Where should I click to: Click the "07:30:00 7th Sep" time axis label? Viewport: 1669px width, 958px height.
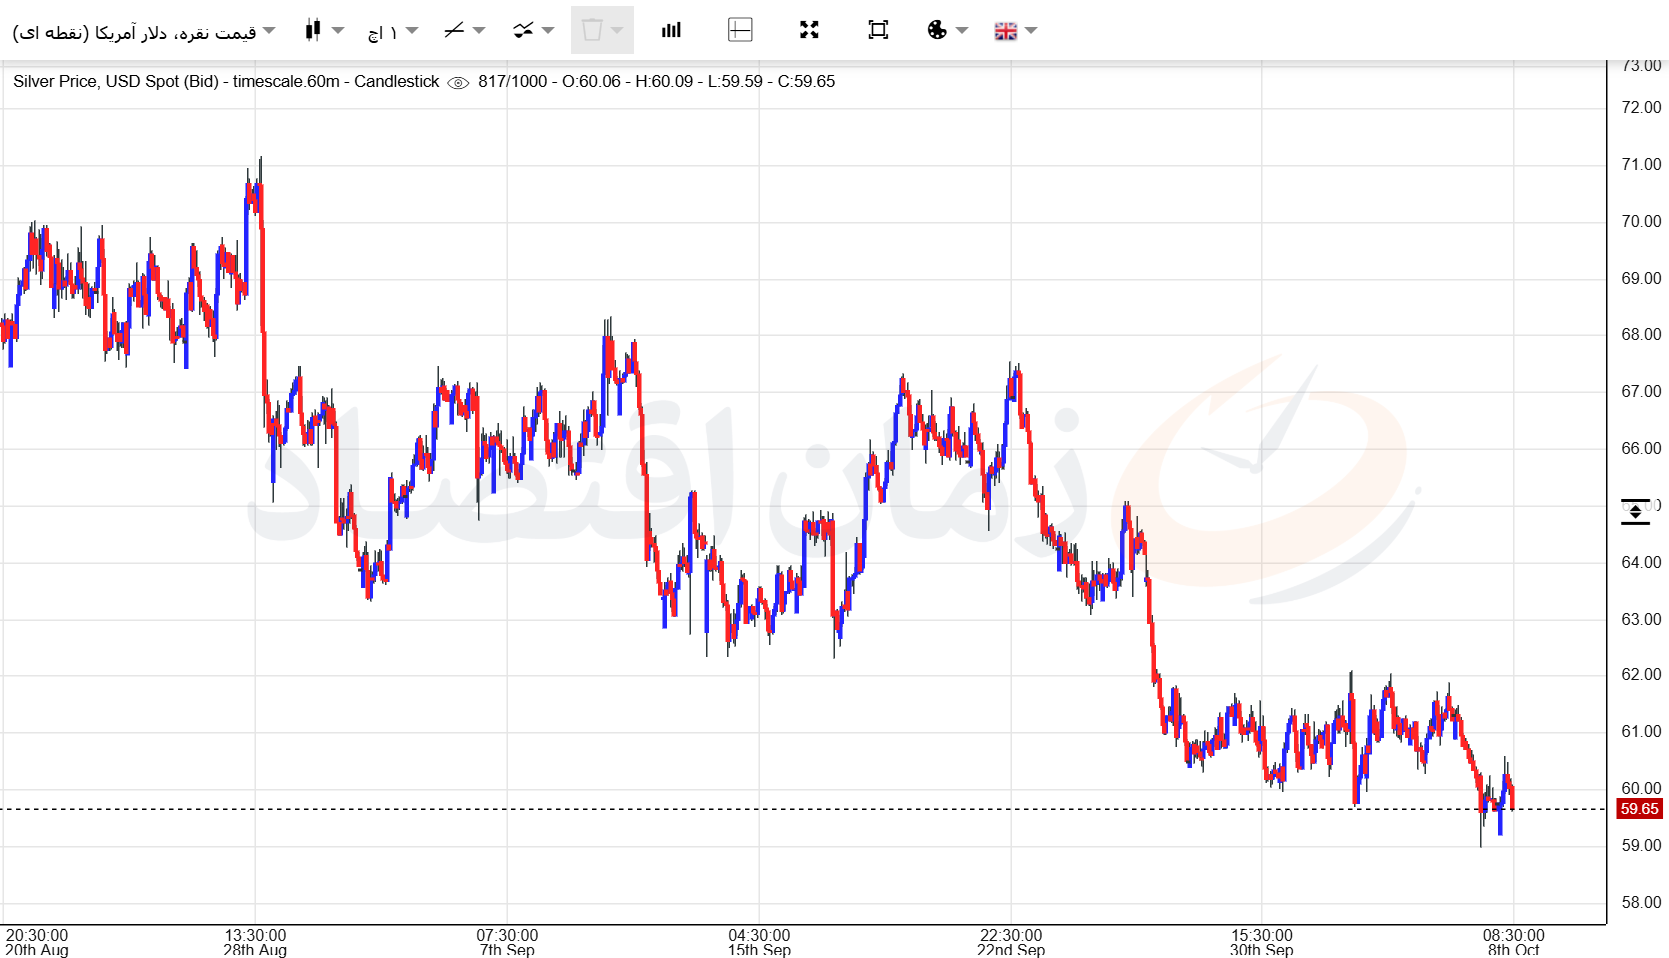(x=507, y=942)
